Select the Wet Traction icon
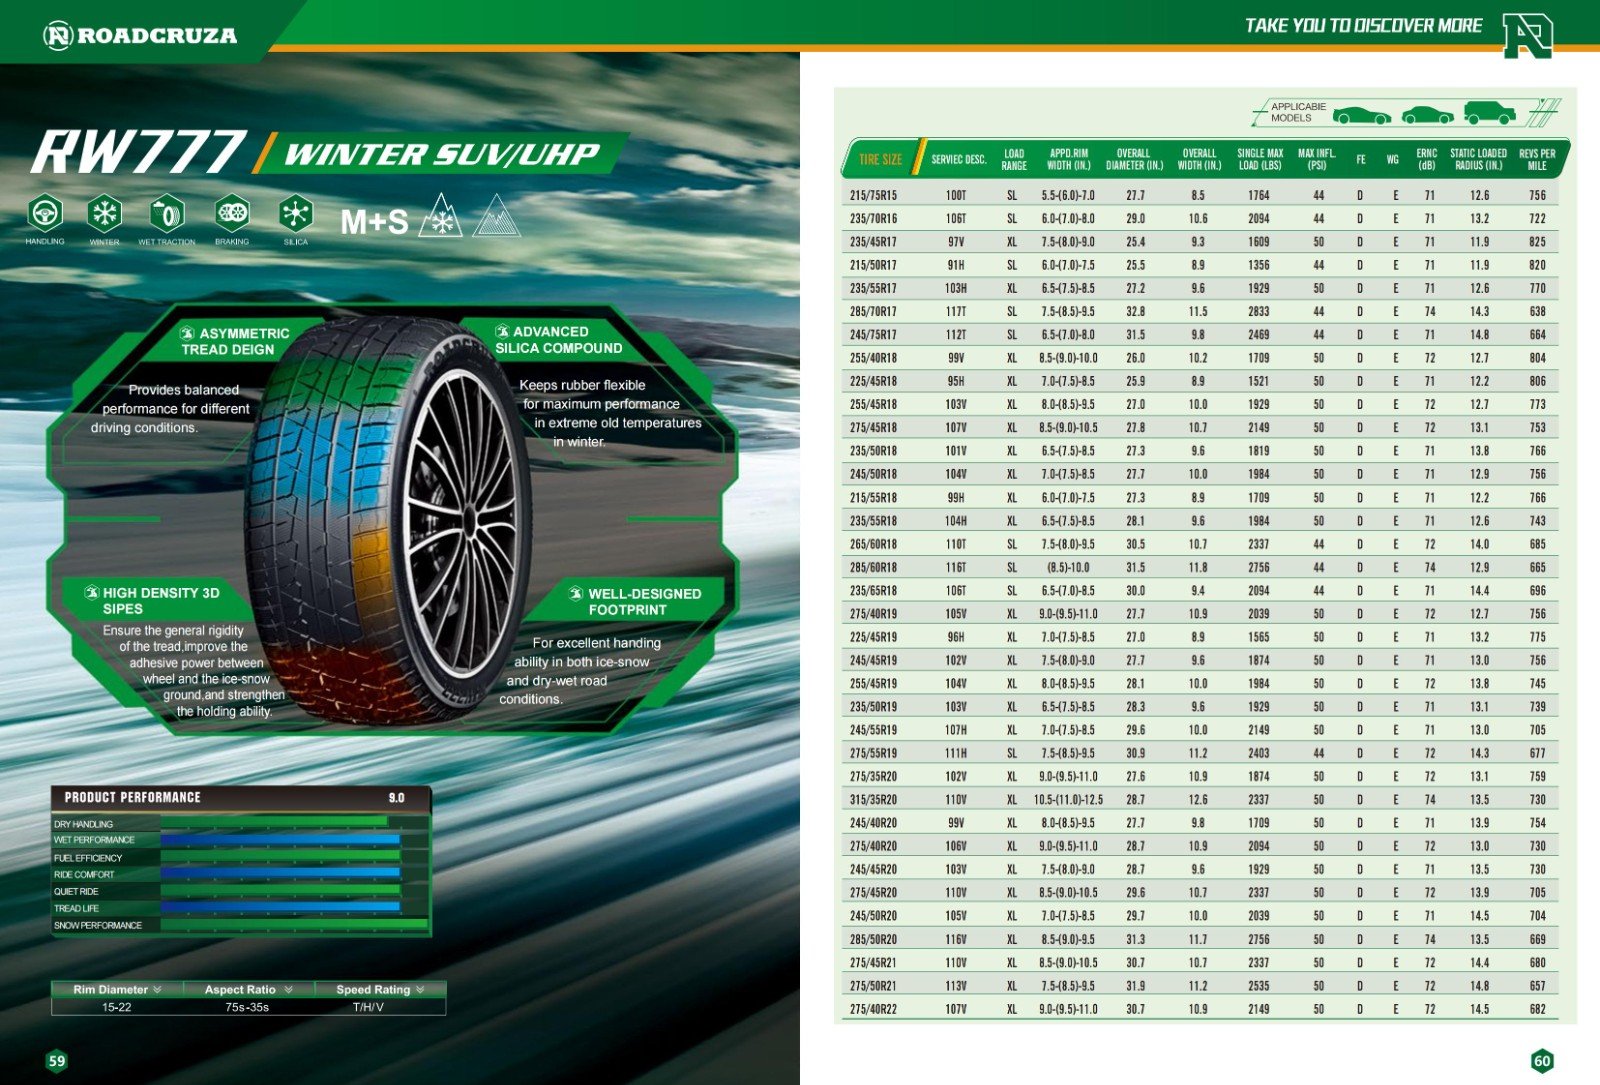The height and width of the screenshot is (1085, 1600). (x=167, y=213)
